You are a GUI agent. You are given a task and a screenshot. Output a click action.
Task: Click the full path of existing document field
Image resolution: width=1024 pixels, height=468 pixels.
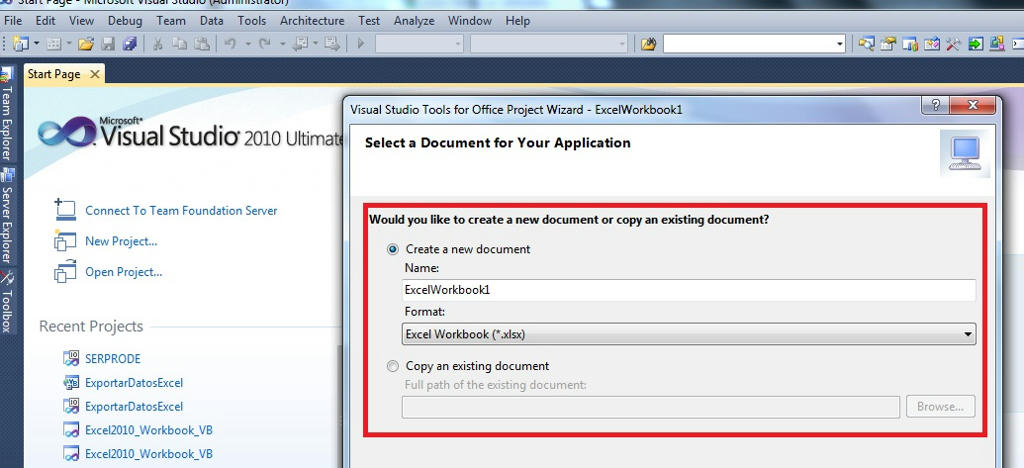click(x=650, y=407)
